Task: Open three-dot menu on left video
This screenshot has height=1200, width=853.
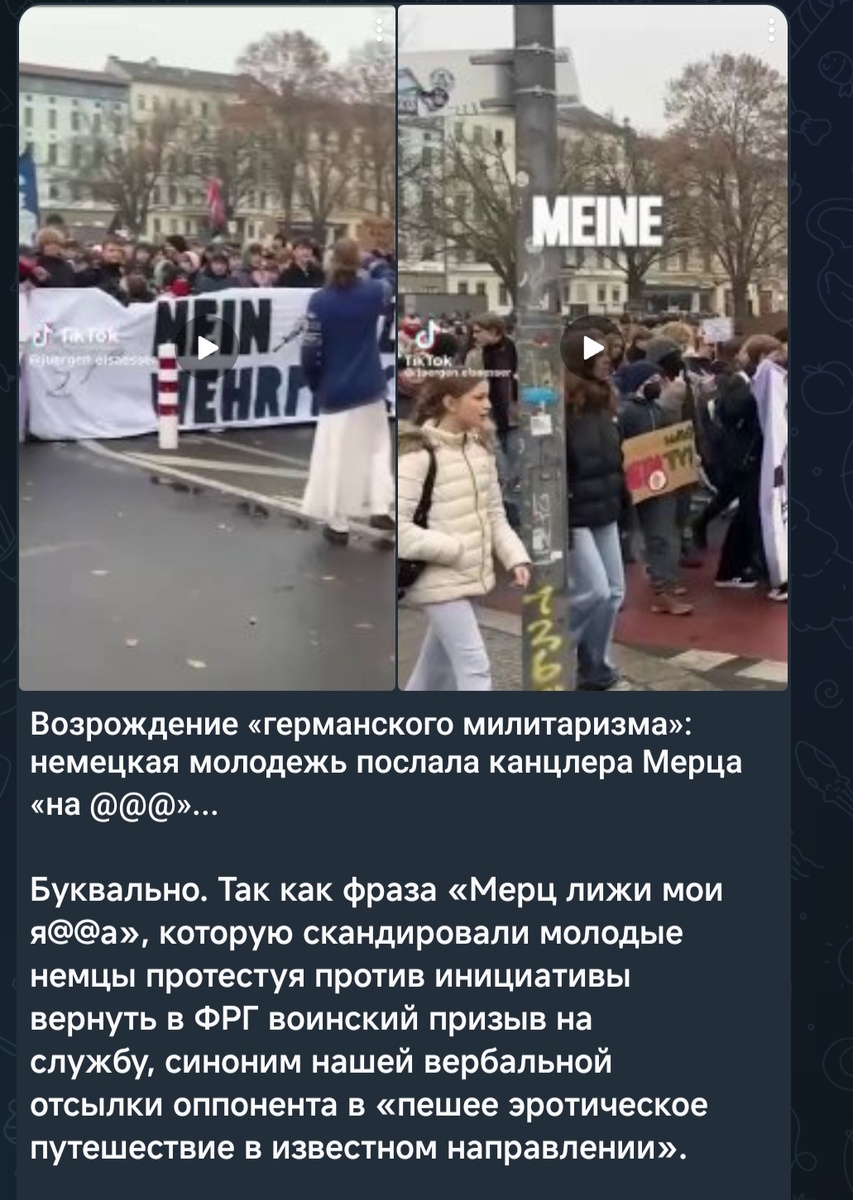Action: click(x=378, y=29)
